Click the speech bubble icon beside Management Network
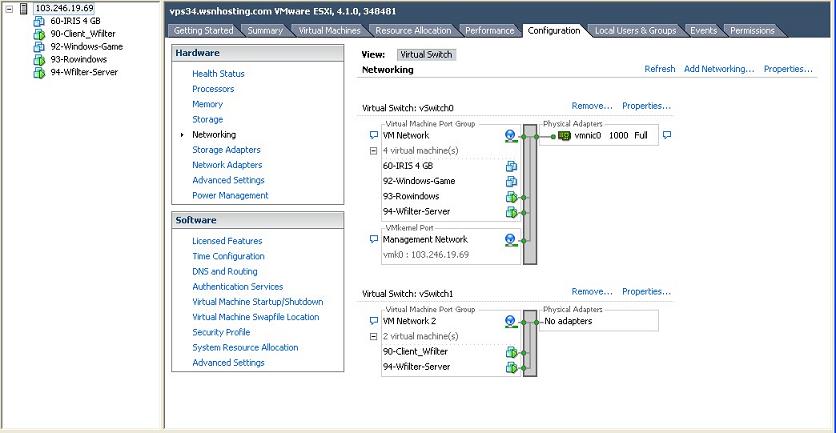836x433 pixels. 374,239
